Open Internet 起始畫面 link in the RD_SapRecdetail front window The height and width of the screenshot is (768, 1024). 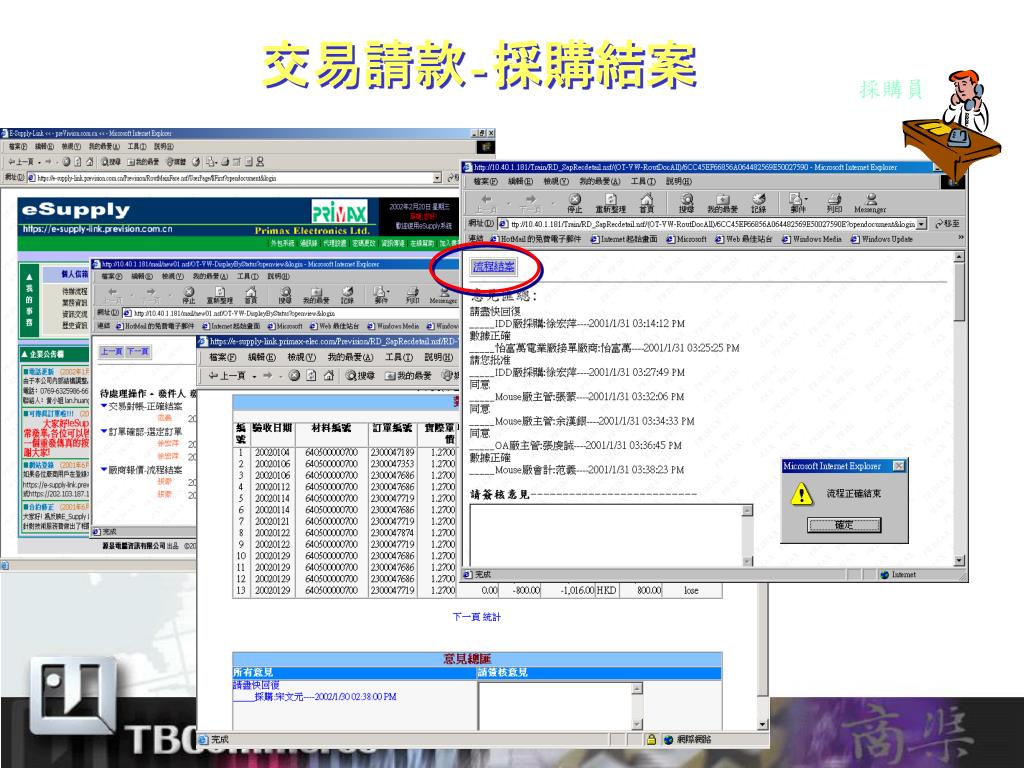coord(624,239)
